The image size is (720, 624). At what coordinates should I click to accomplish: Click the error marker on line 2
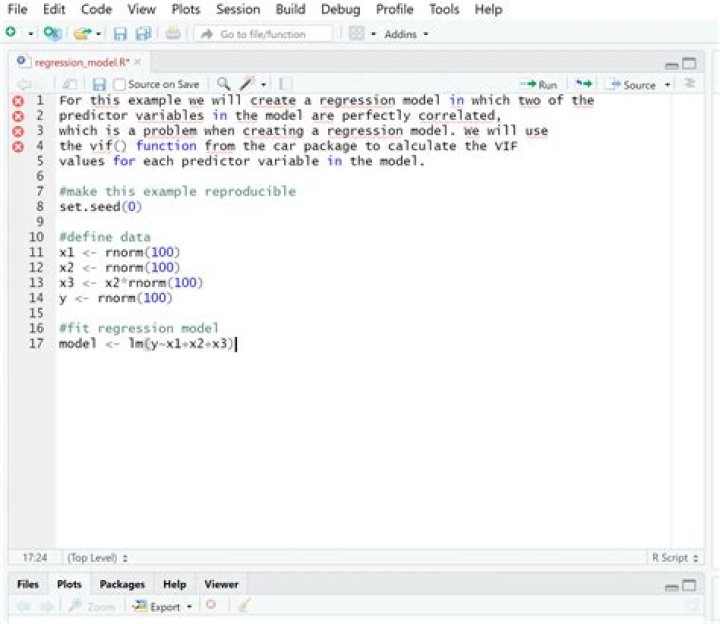[18, 116]
